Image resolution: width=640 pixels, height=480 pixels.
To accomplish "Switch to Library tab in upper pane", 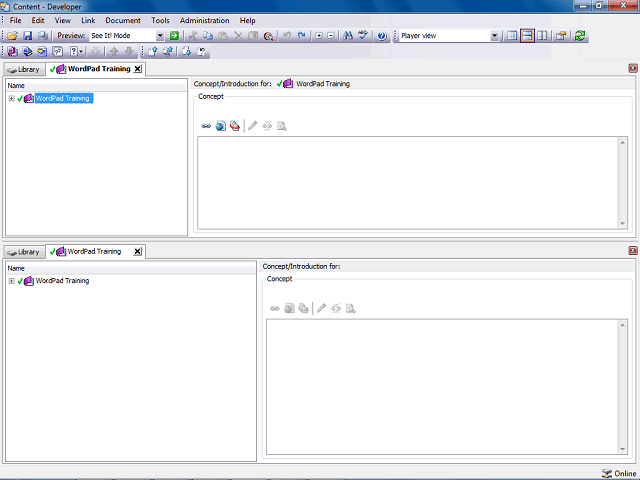I will 24,69.
